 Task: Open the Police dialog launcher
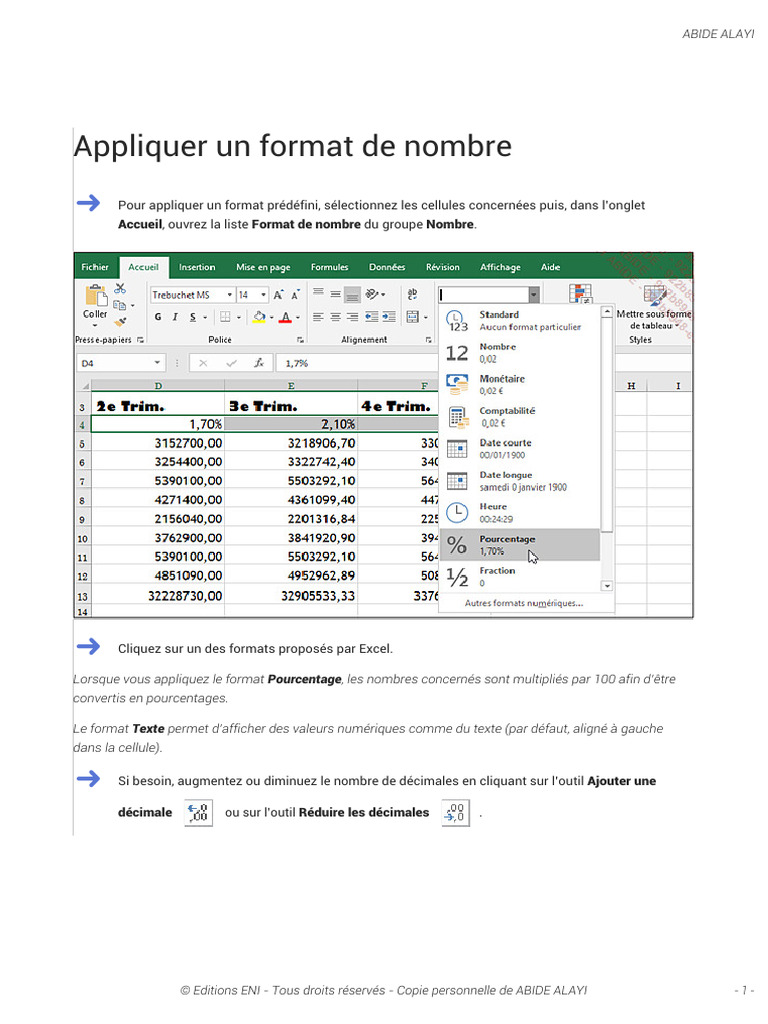[x=300, y=340]
